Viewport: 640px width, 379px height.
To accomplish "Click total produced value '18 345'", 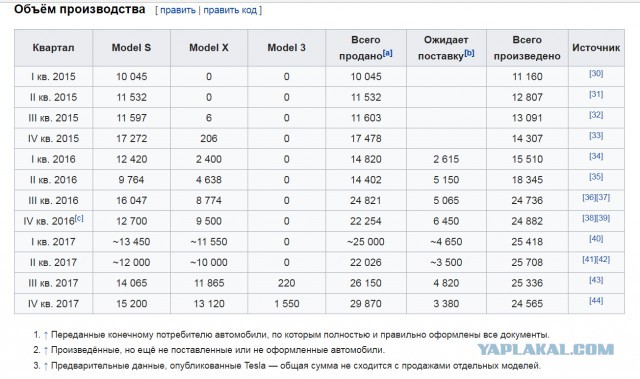I will 527,180.
